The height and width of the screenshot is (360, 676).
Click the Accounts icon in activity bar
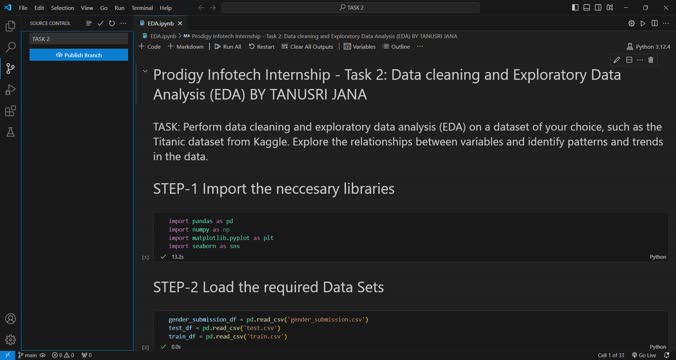(10, 319)
